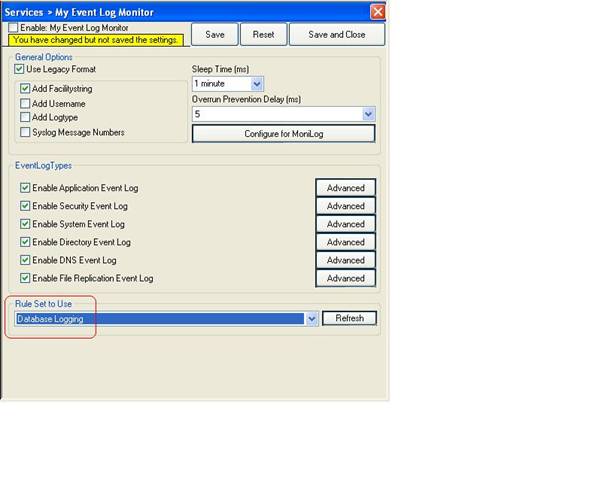Toggle Enable Security Event Log
Viewport: 605px width, 480px height.
(25, 206)
